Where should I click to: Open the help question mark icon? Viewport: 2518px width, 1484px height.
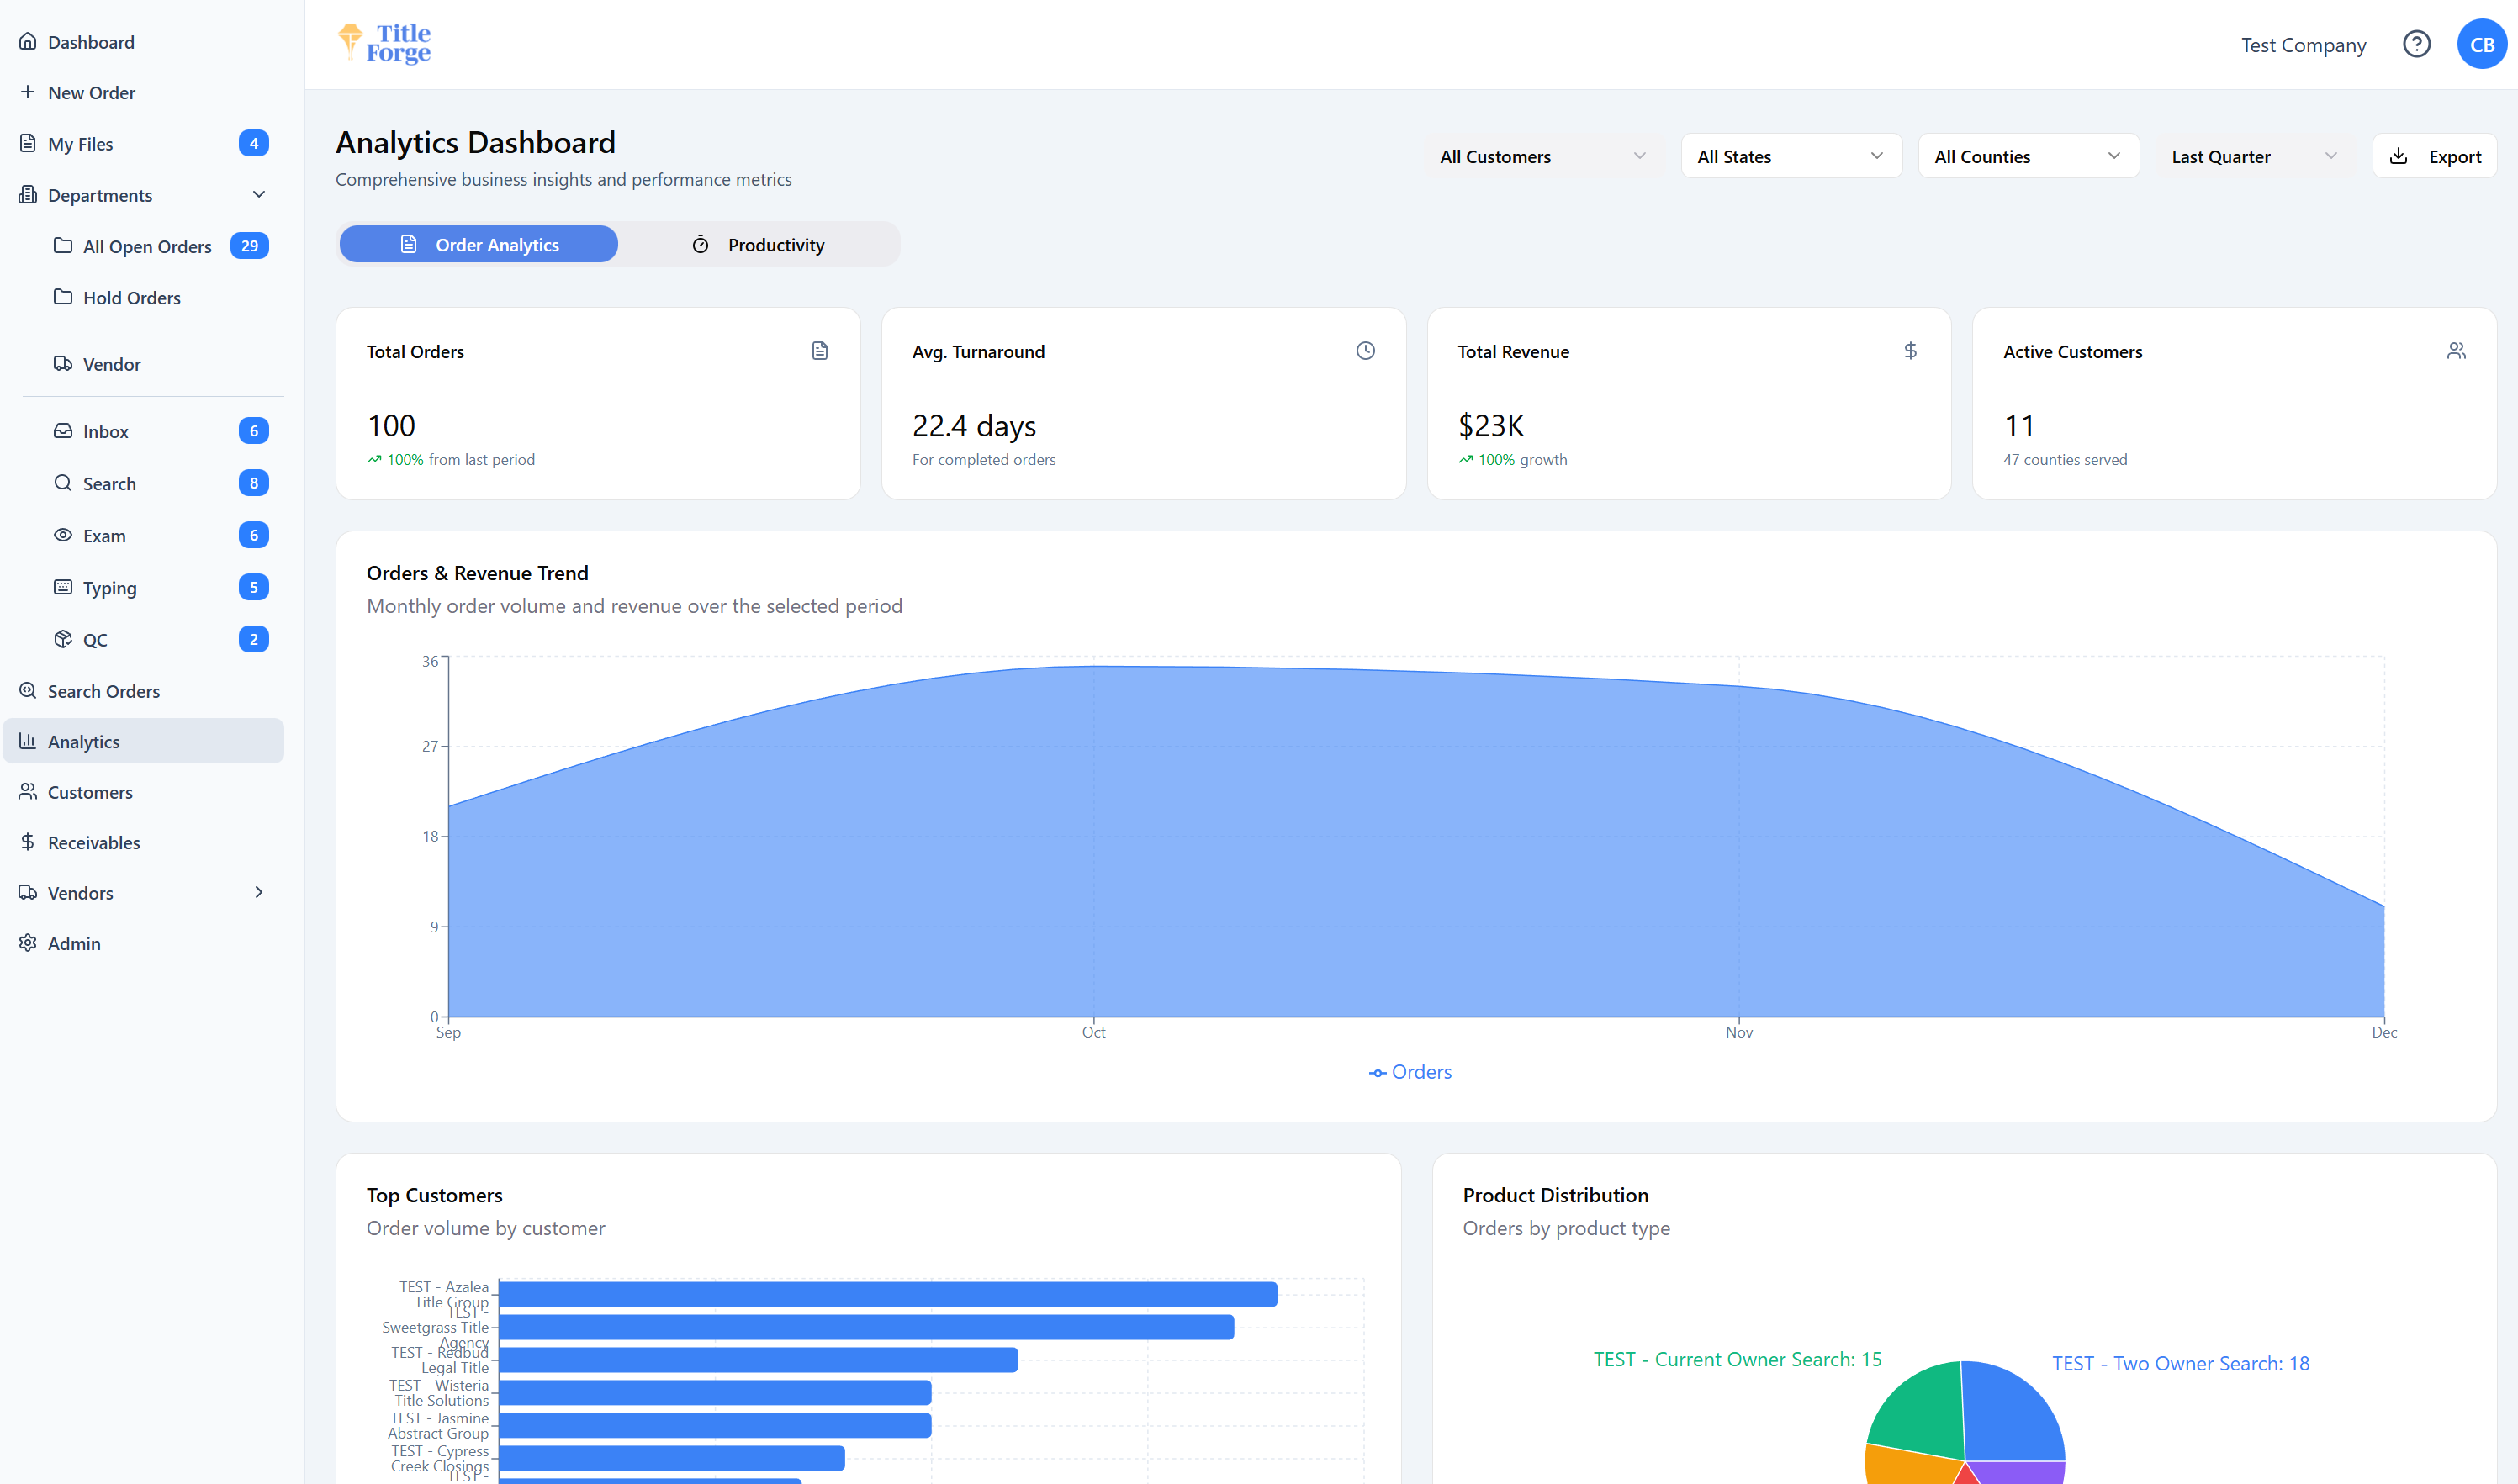[2416, 44]
